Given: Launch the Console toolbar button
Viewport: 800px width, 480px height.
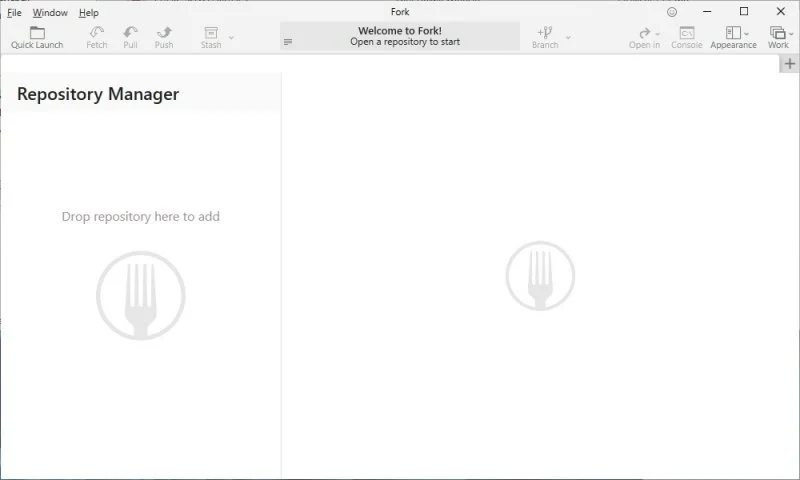Looking at the screenshot, I should [x=687, y=37].
